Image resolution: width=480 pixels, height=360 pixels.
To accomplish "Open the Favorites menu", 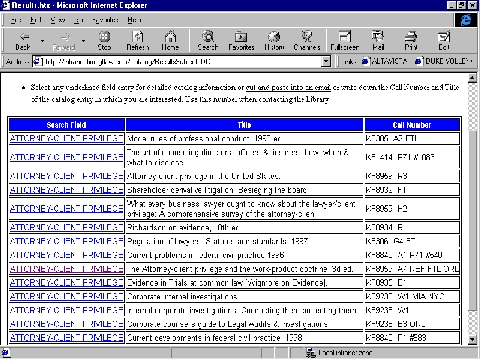I will pyautogui.click(x=105, y=20).
